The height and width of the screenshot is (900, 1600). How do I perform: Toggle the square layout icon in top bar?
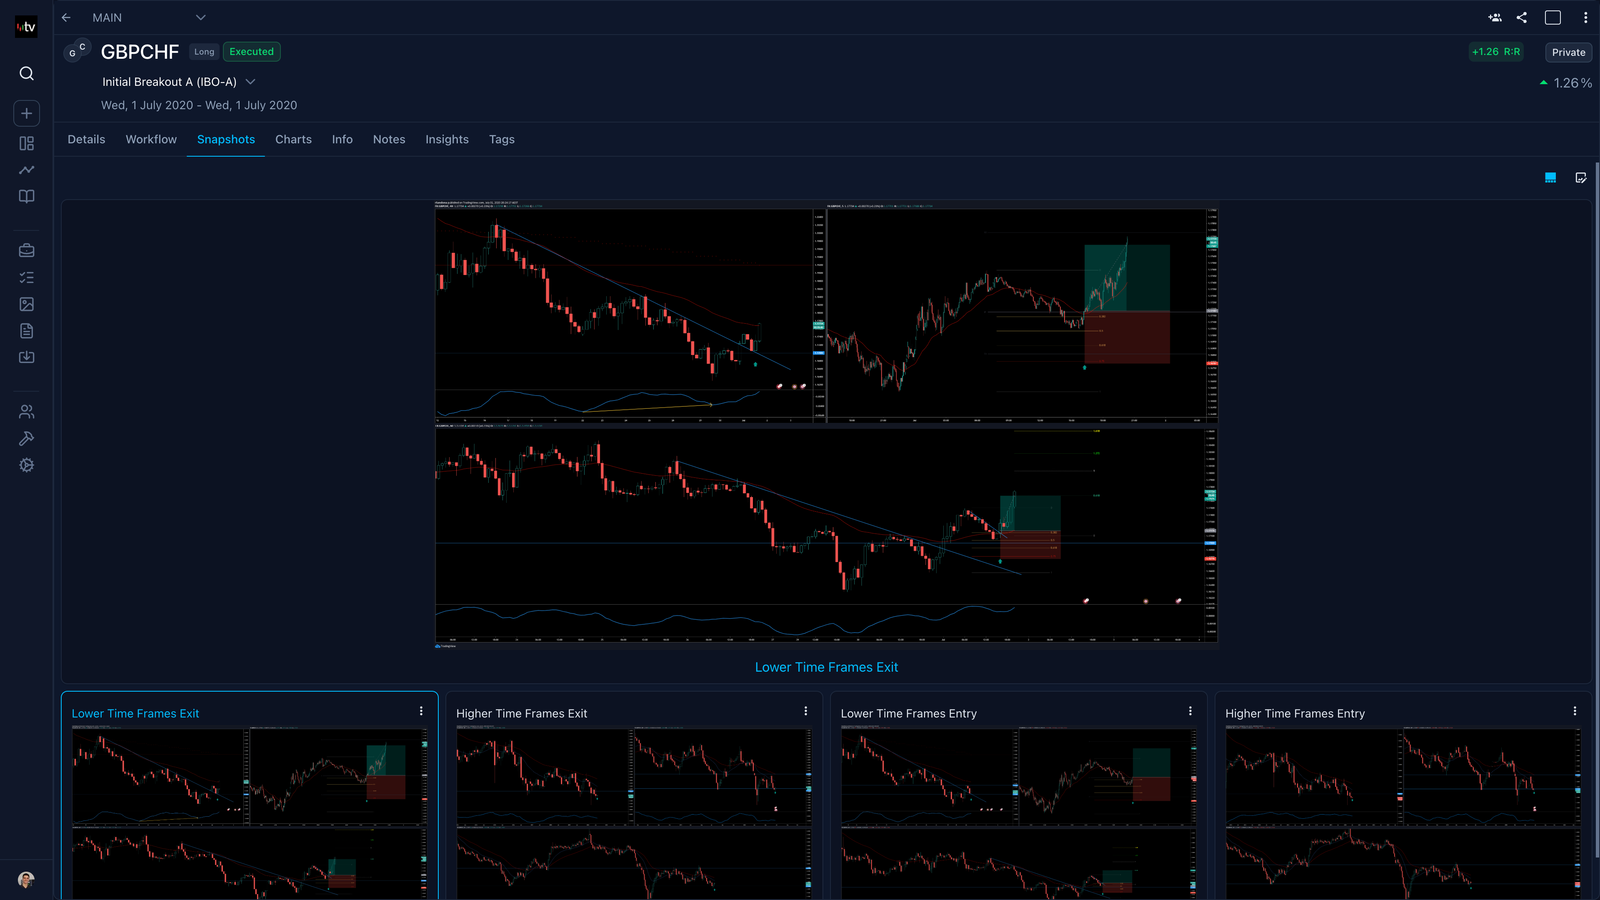(1553, 18)
